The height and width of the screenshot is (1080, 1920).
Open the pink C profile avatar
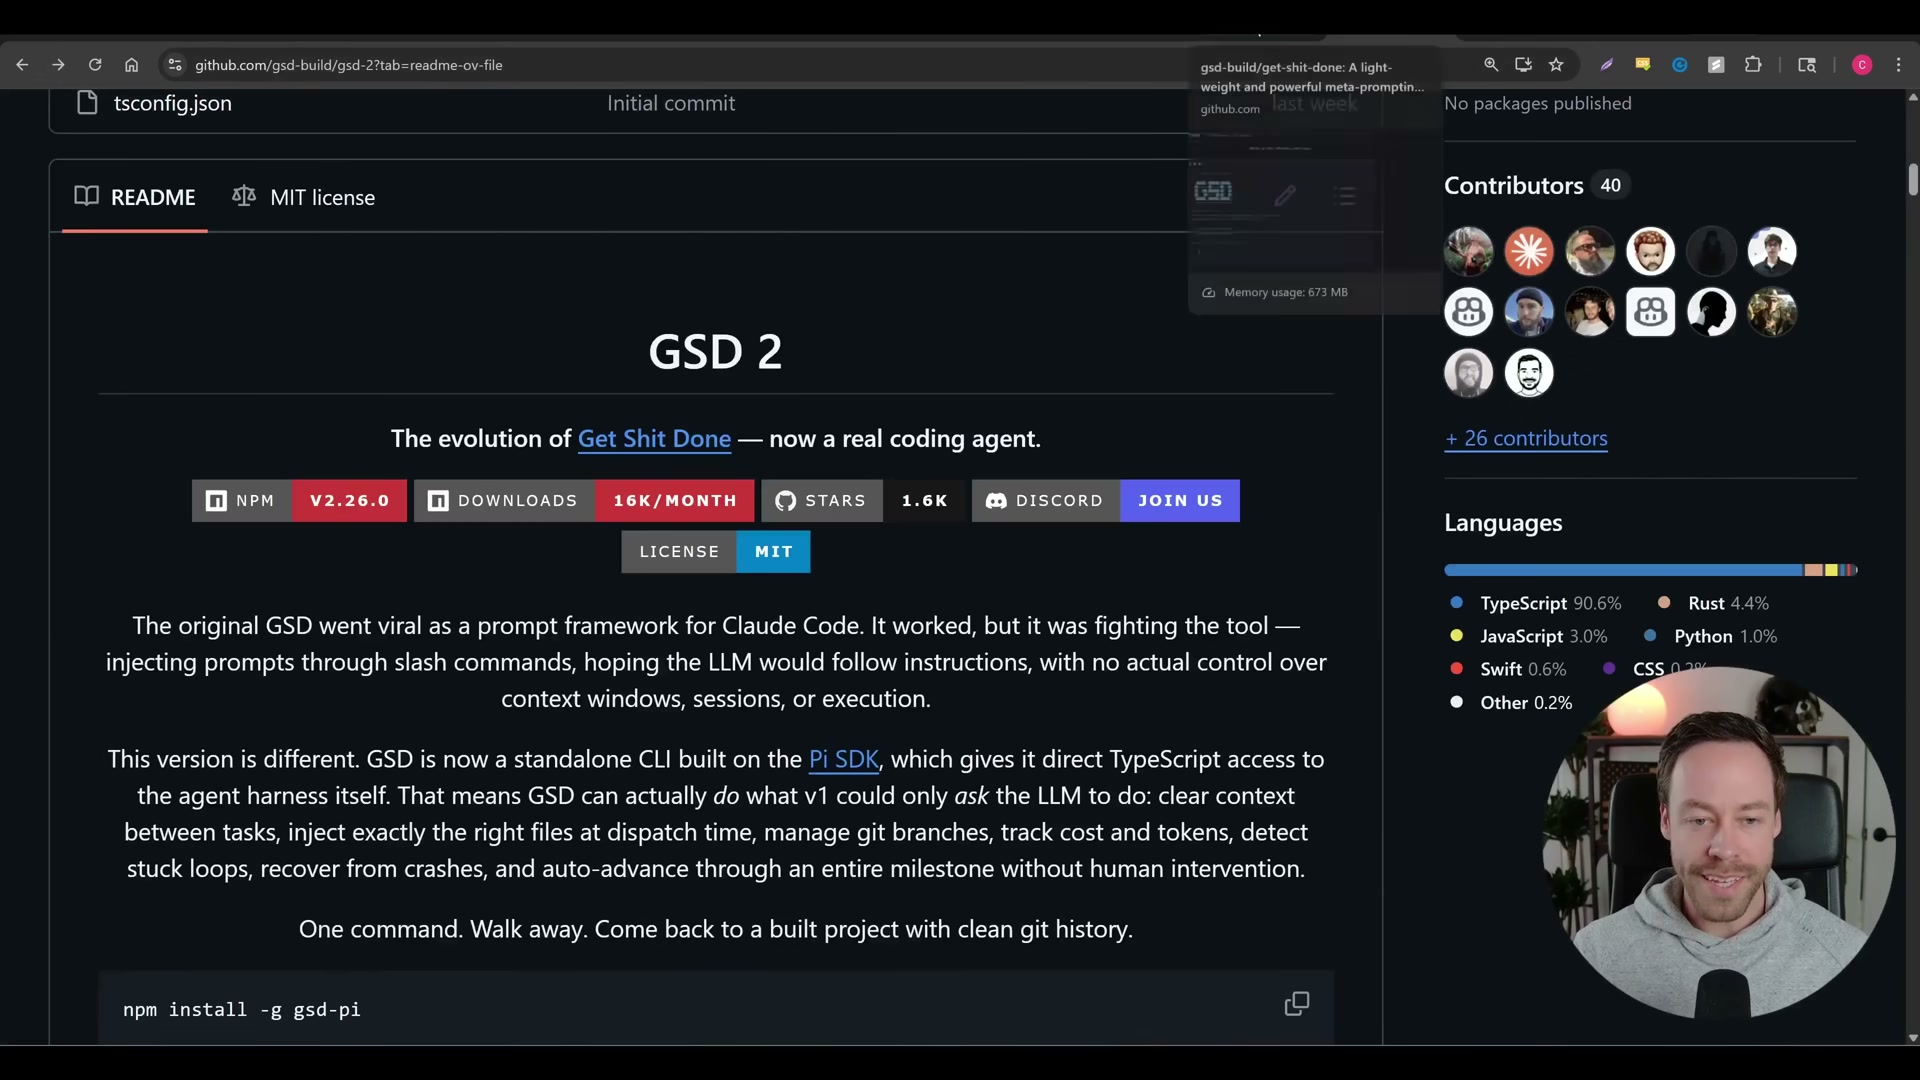[1862, 65]
